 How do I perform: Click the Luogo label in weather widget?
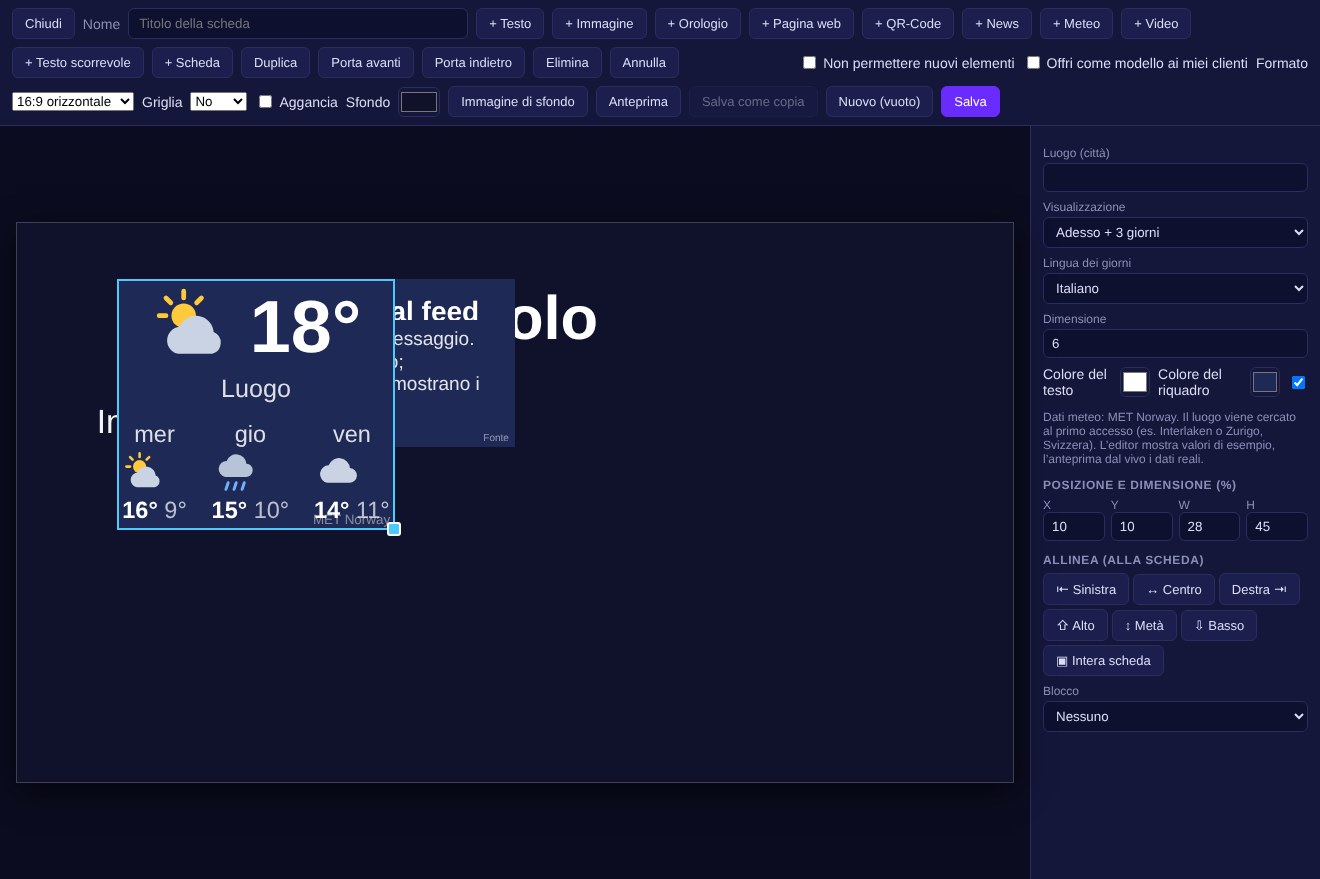[256, 388]
